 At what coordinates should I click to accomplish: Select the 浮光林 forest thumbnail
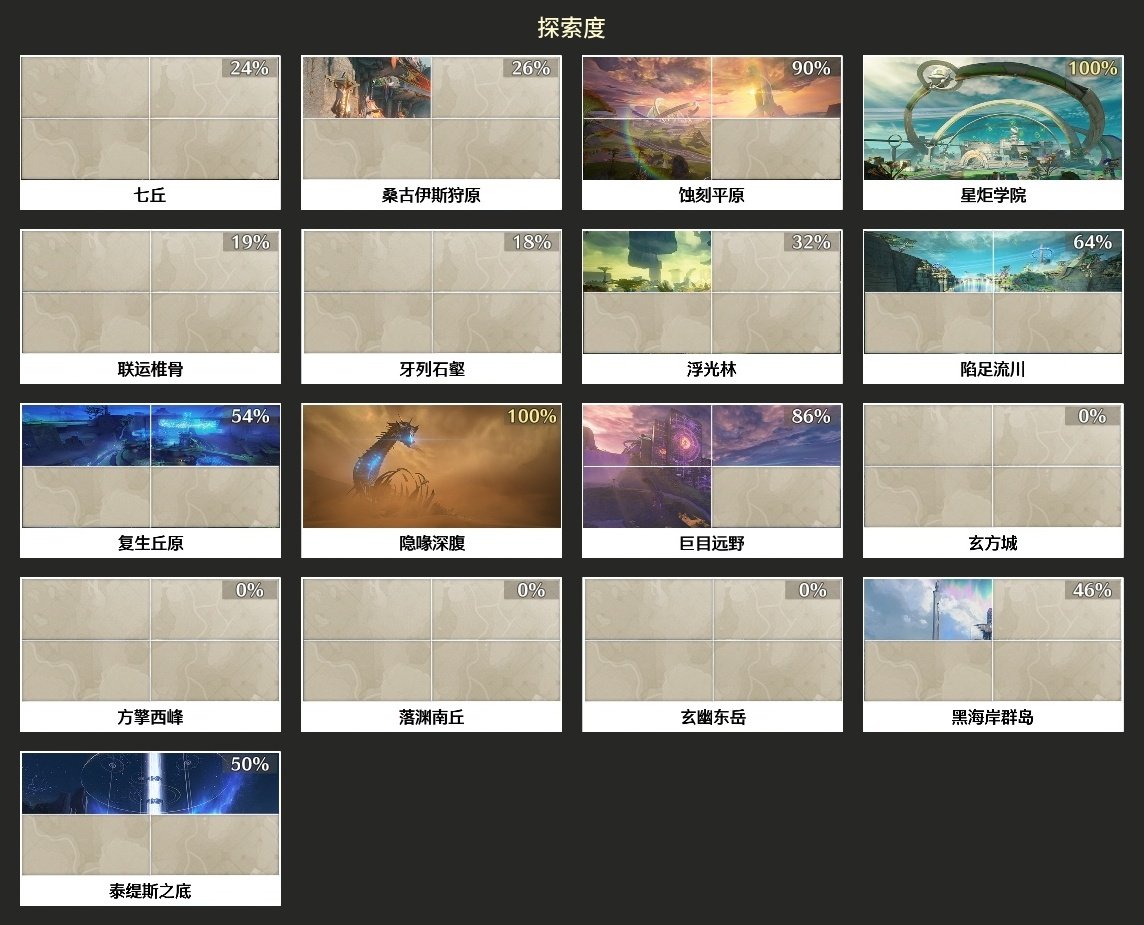point(712,292)
